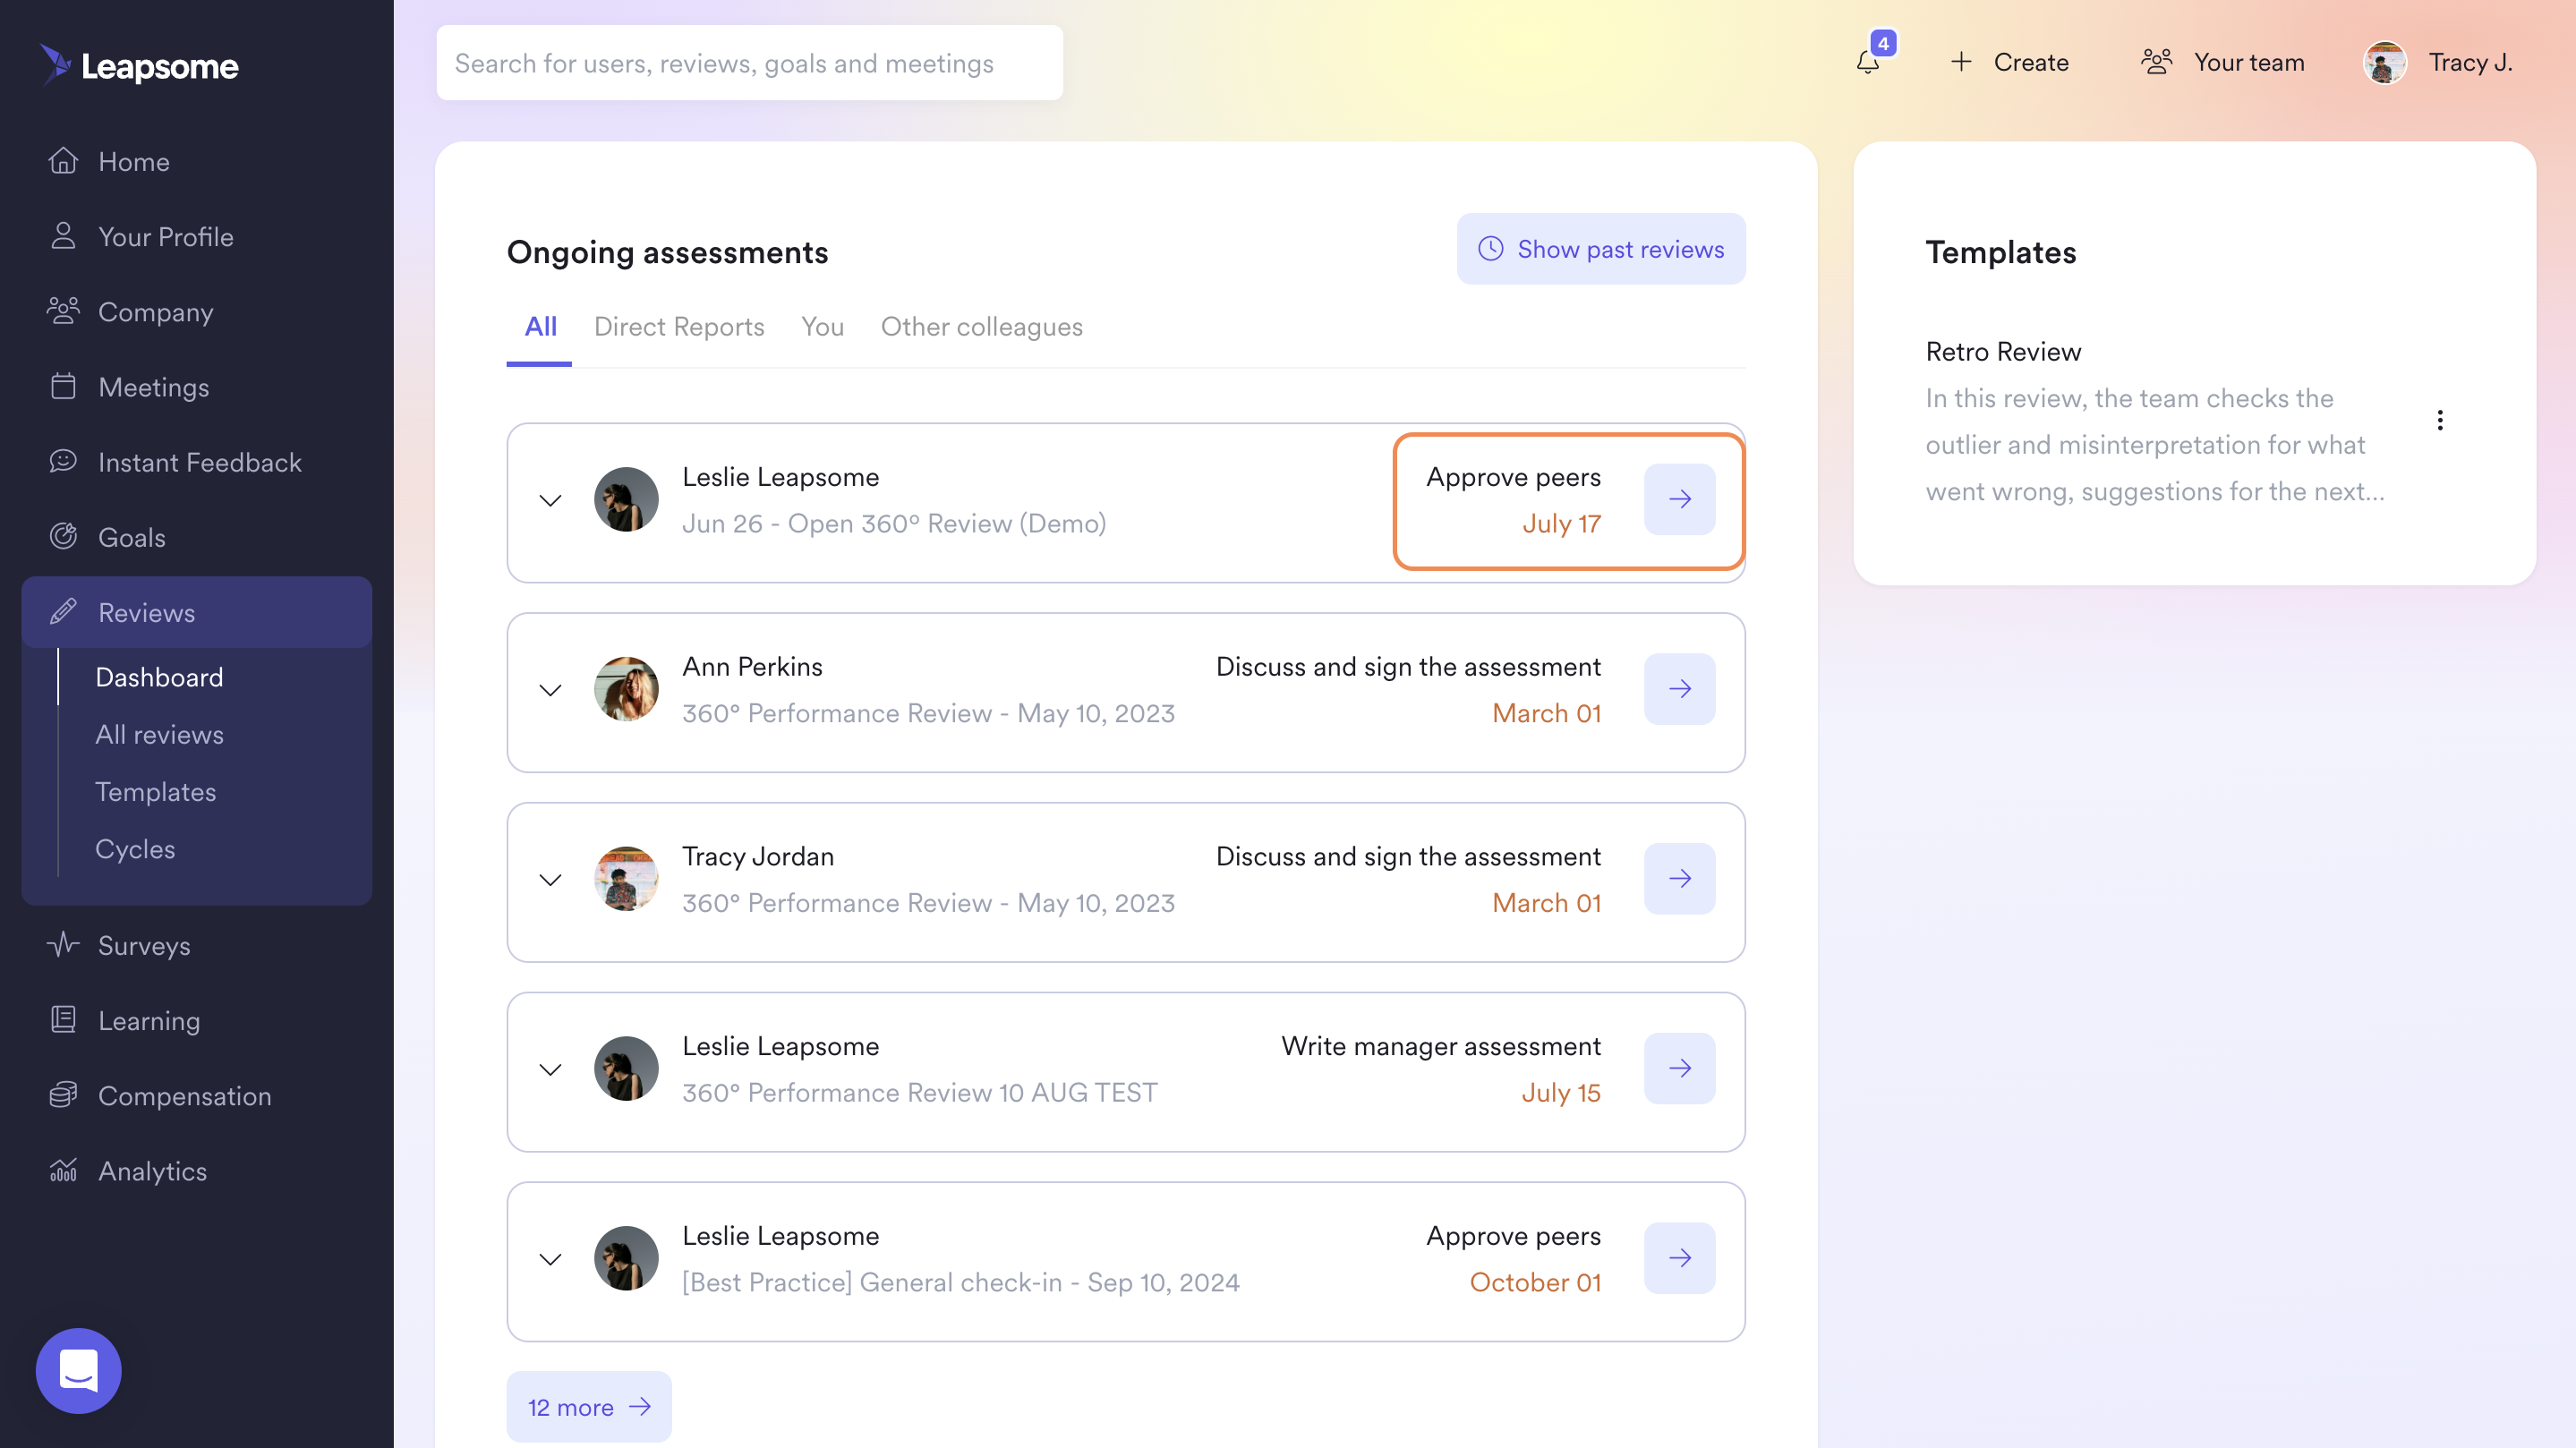
Task: Click the Learning book icon
Action: pos(63,1020)
